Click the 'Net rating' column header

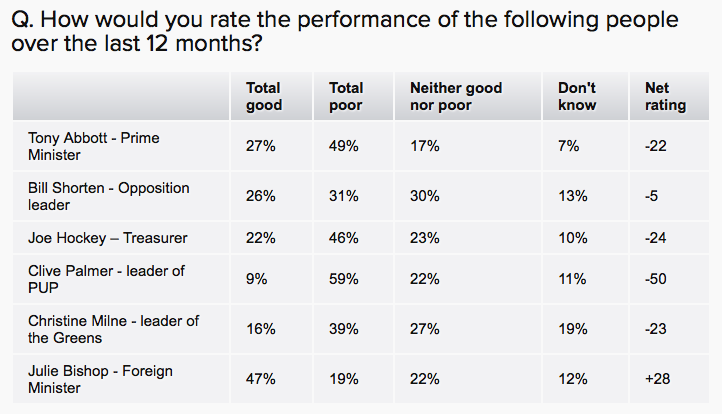point(666,97)
